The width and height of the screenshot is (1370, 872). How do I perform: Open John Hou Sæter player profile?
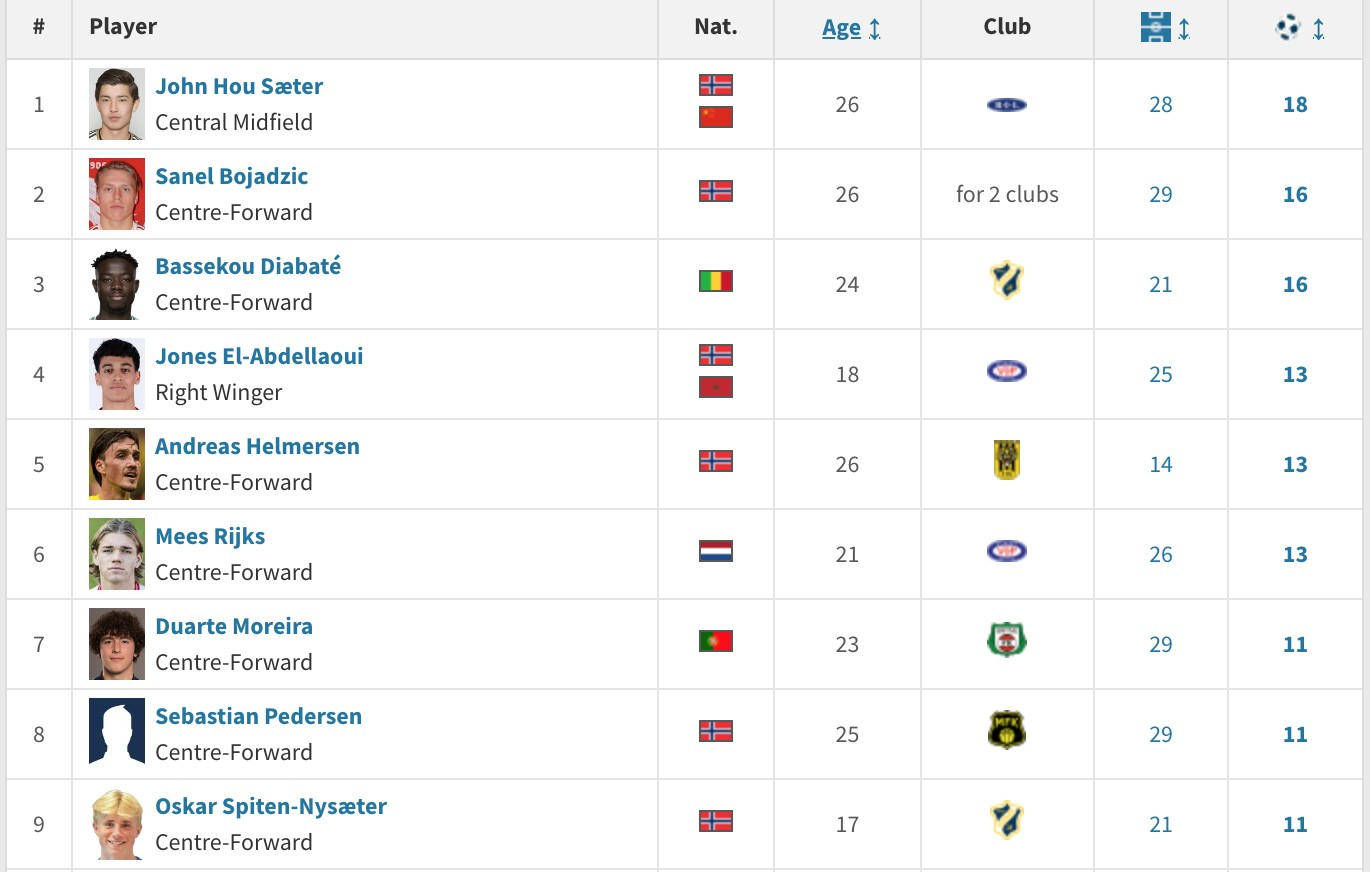(239, 86)
